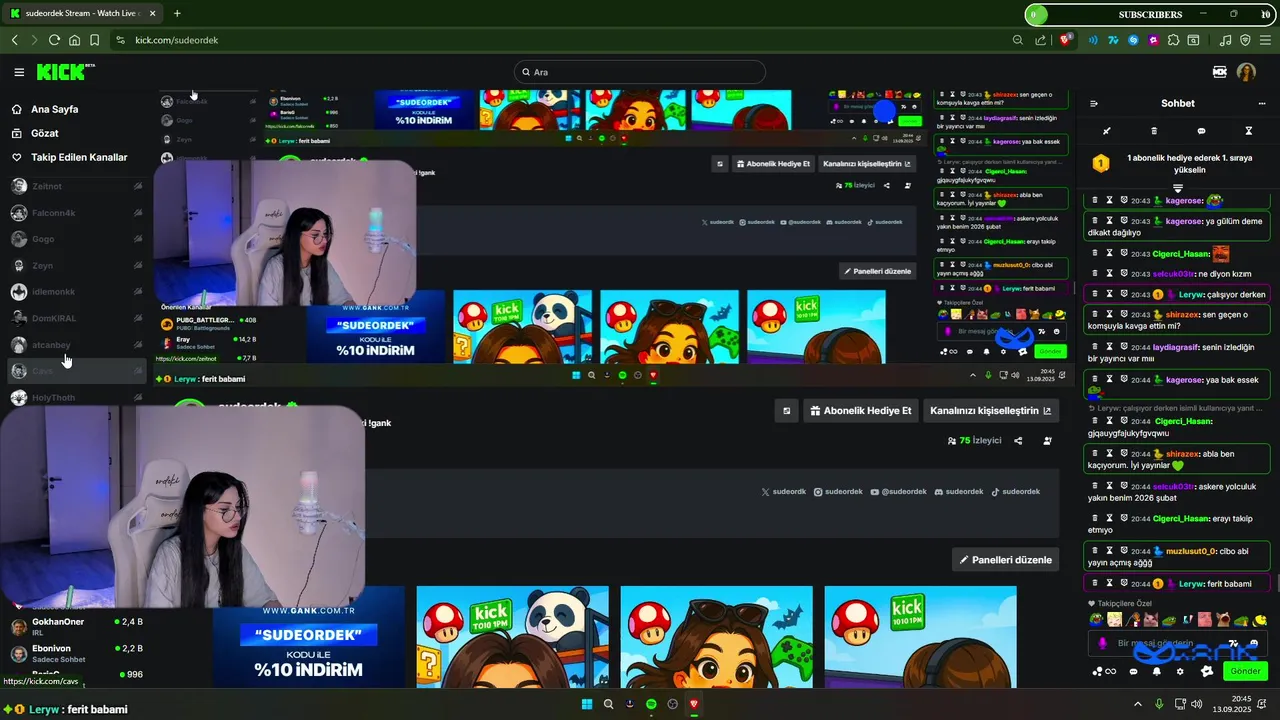Click the green KICK logo
Viewport: 1280px width, 720px height.
pyautogui.click(x=62, y=72)
